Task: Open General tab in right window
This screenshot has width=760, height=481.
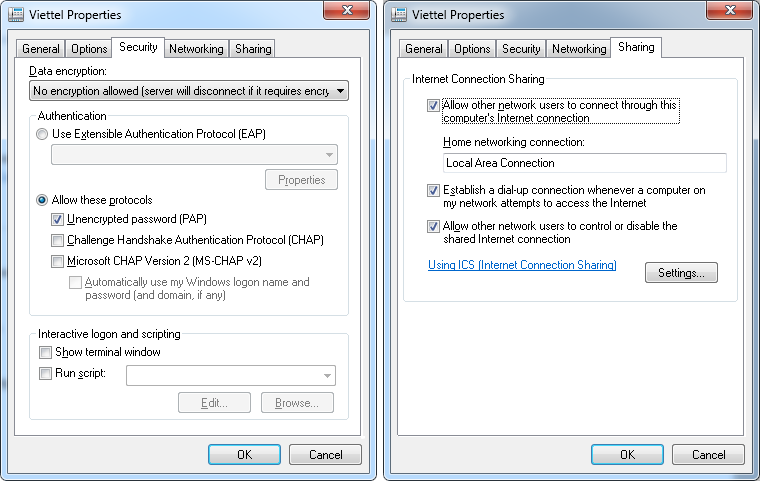Action: (424, 49)
